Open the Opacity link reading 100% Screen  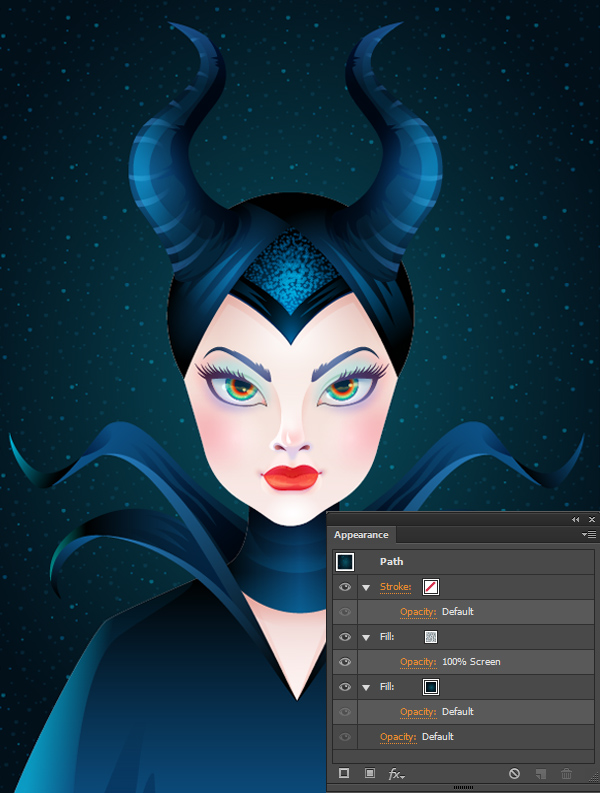pos(418,662)
